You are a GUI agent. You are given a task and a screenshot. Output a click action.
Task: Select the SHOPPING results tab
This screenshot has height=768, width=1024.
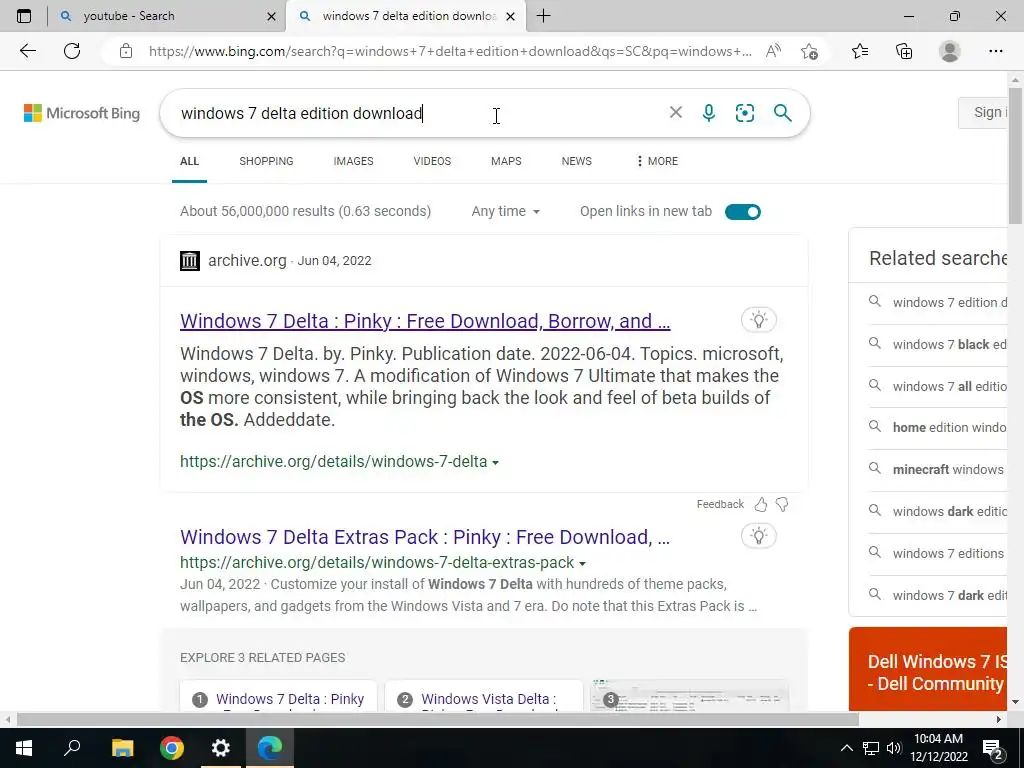coord(266,161)
